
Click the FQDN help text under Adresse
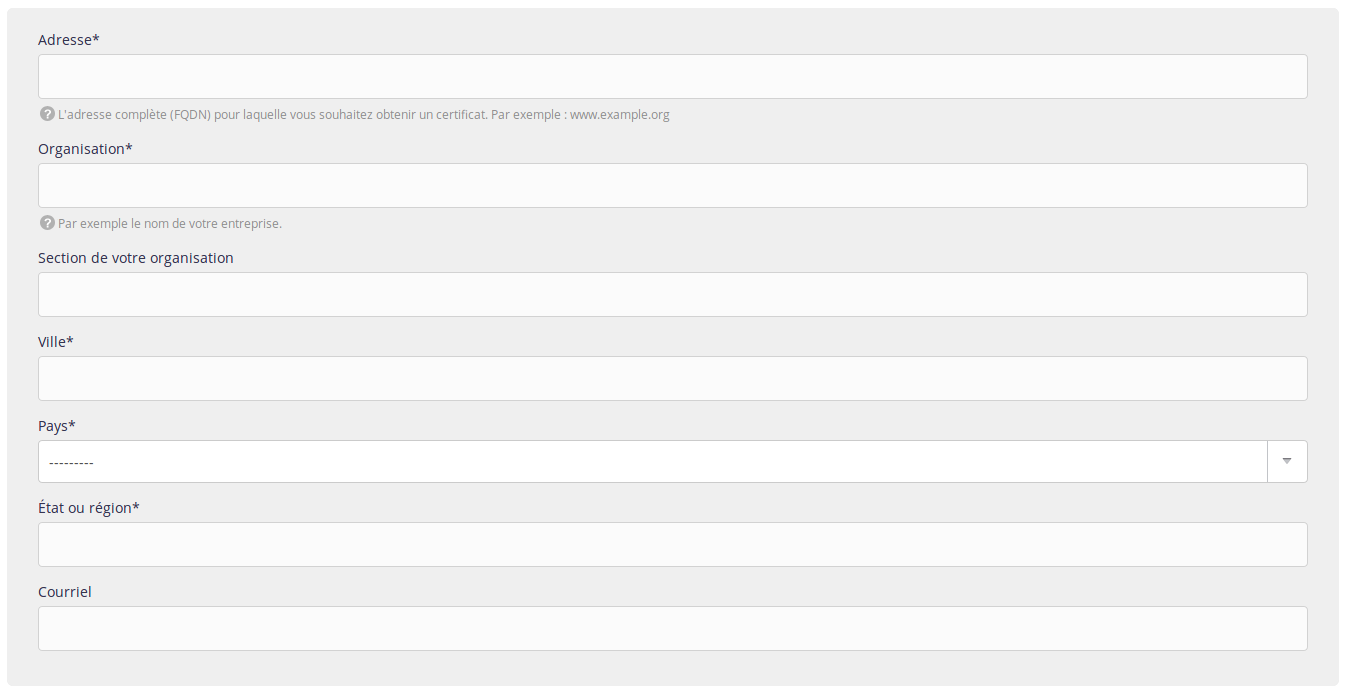[x=364, y=115]
